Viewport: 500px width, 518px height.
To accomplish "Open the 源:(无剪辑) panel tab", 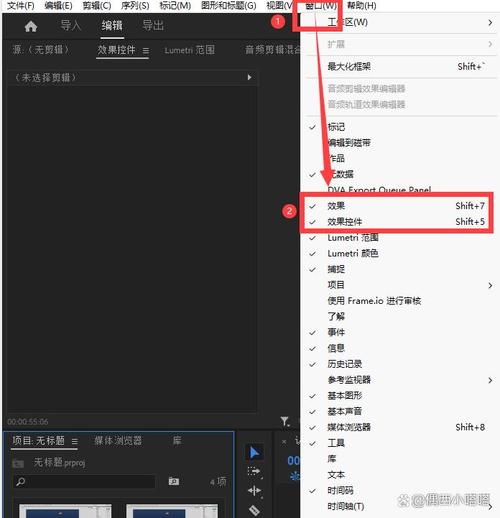I will [x=41, y=50].
